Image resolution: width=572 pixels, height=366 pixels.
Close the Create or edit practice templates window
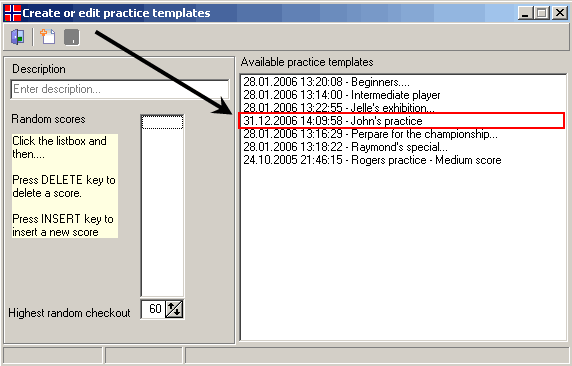[x=560, y=13]
